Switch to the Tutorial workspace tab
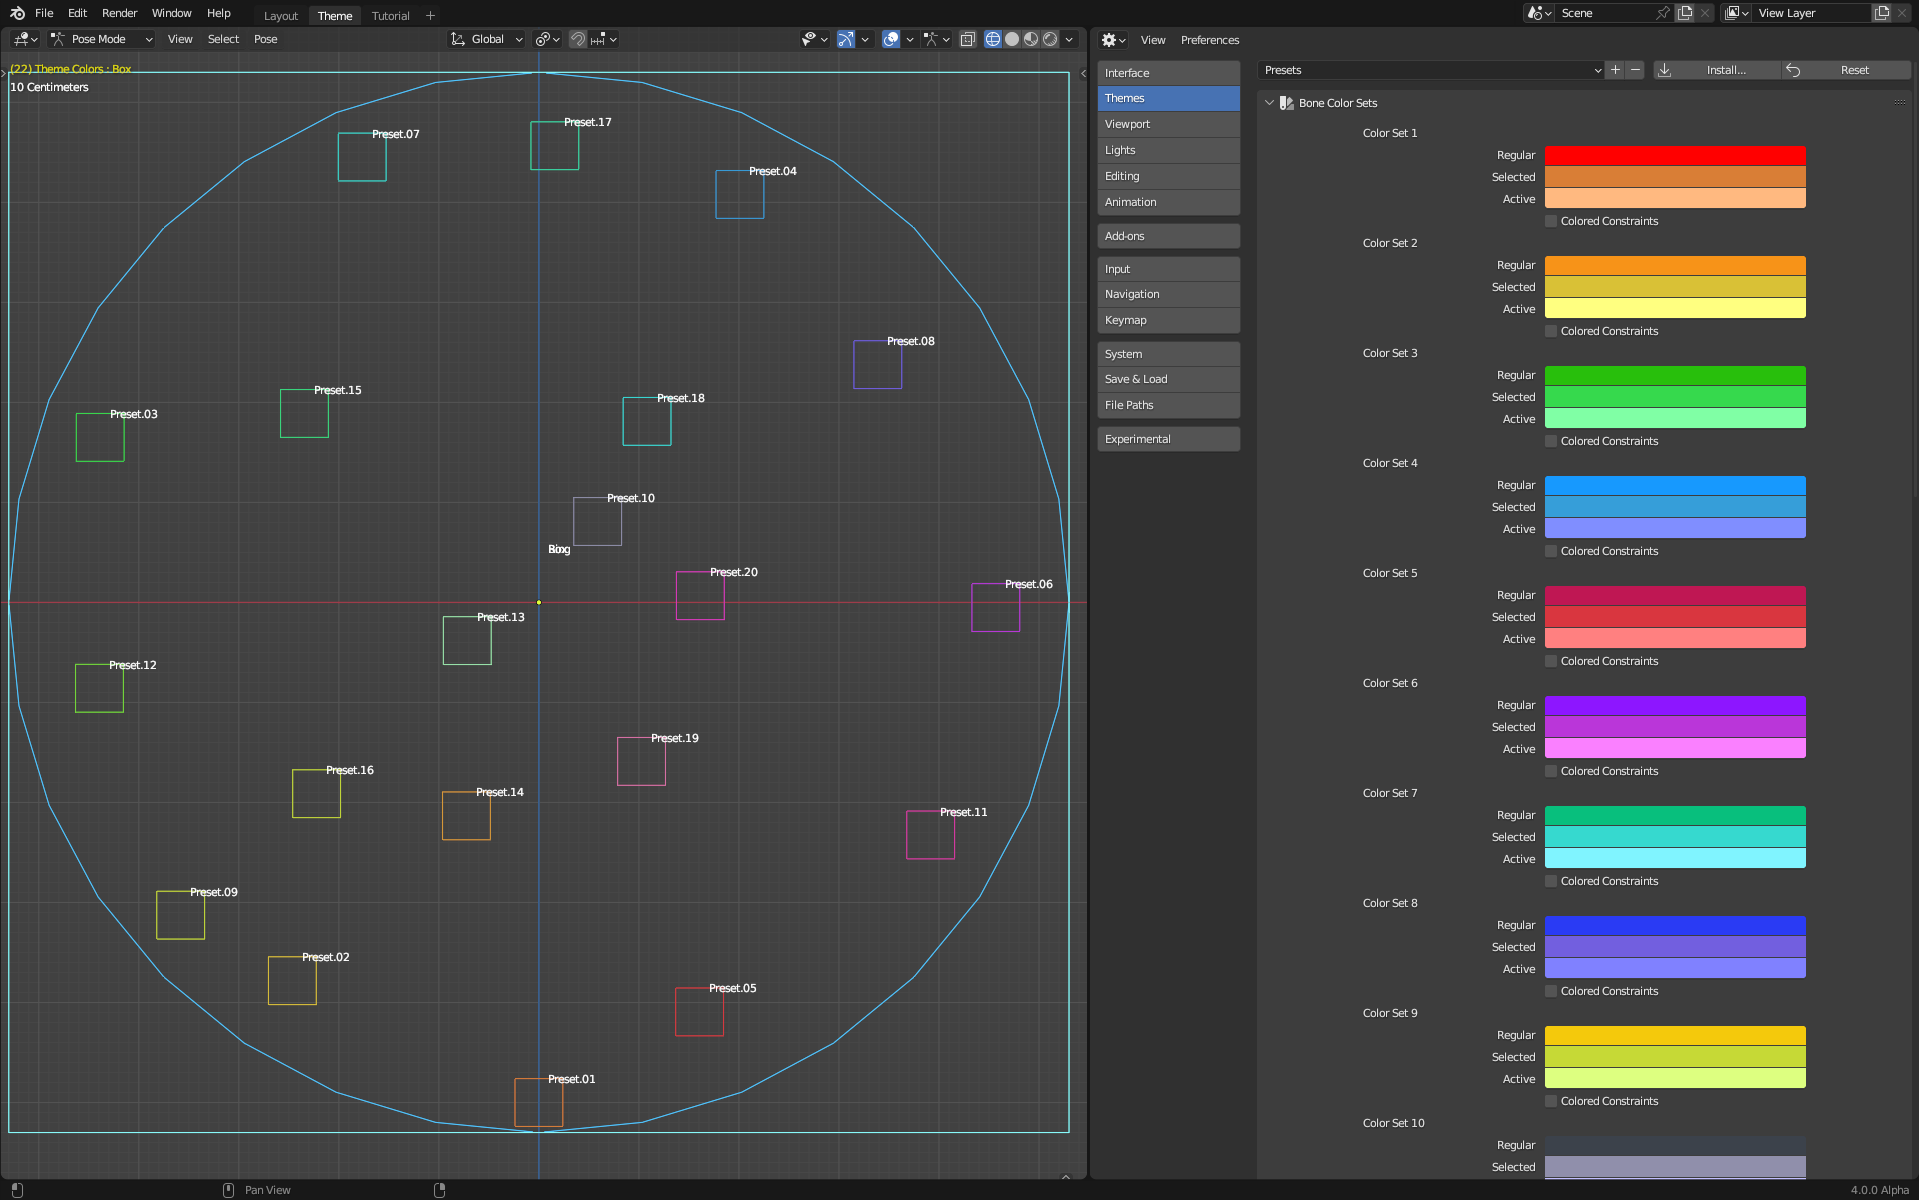Image resolution: width=1919 pixels, height=1200 pixels. [390, 16]
